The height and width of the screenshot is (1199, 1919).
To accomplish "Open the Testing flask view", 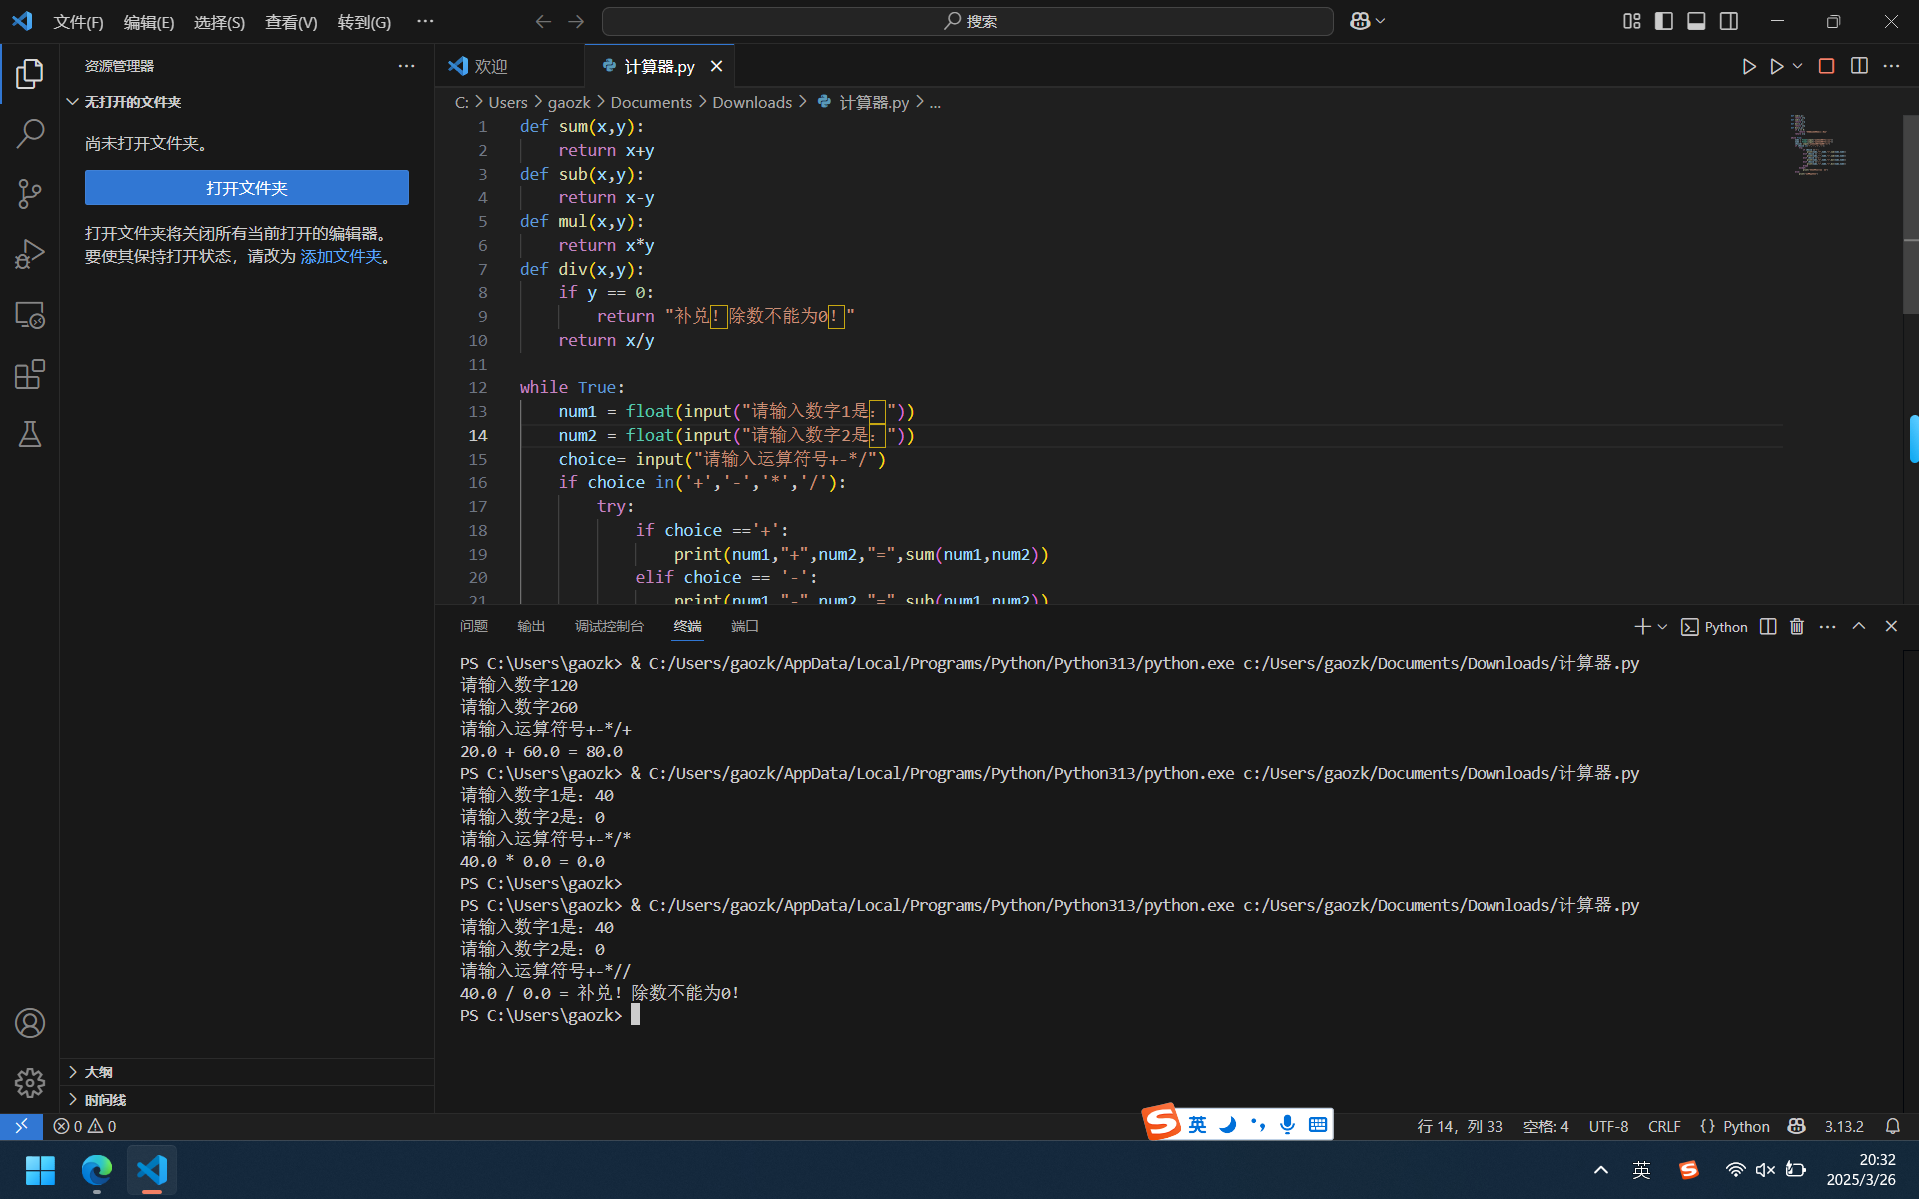I will click(x=30, y=434).
